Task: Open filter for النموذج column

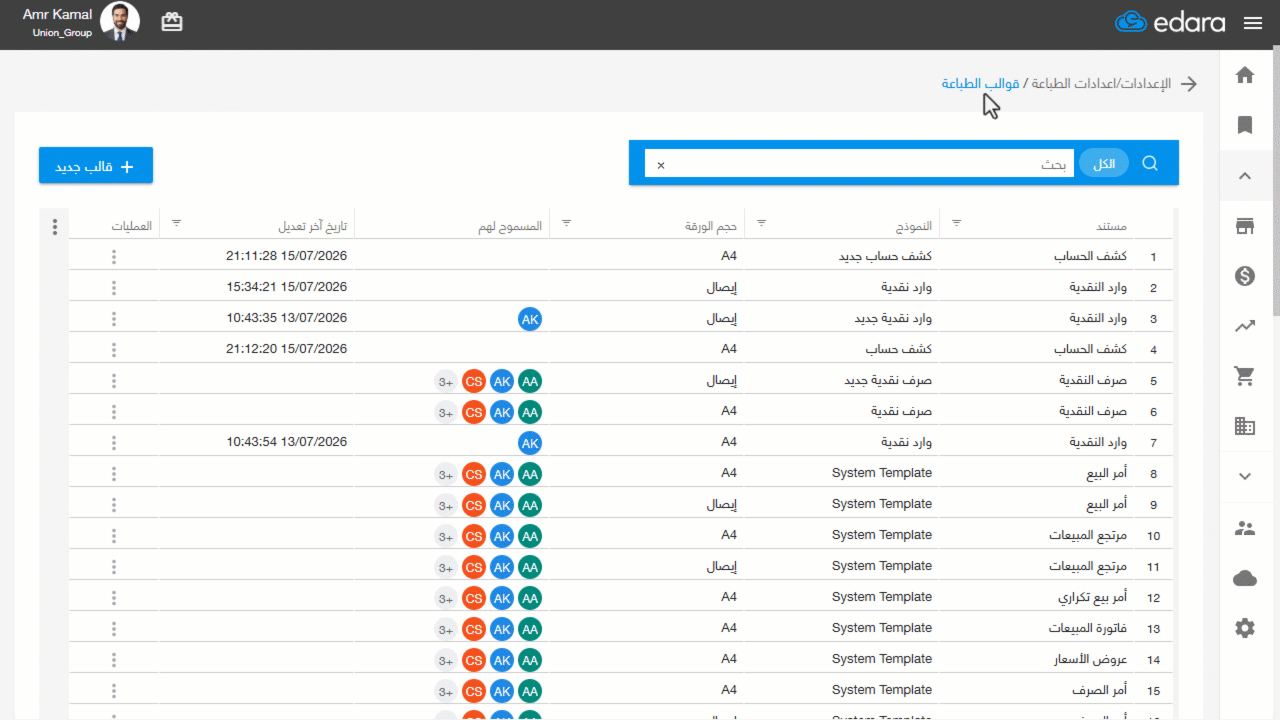Action: 761,223
